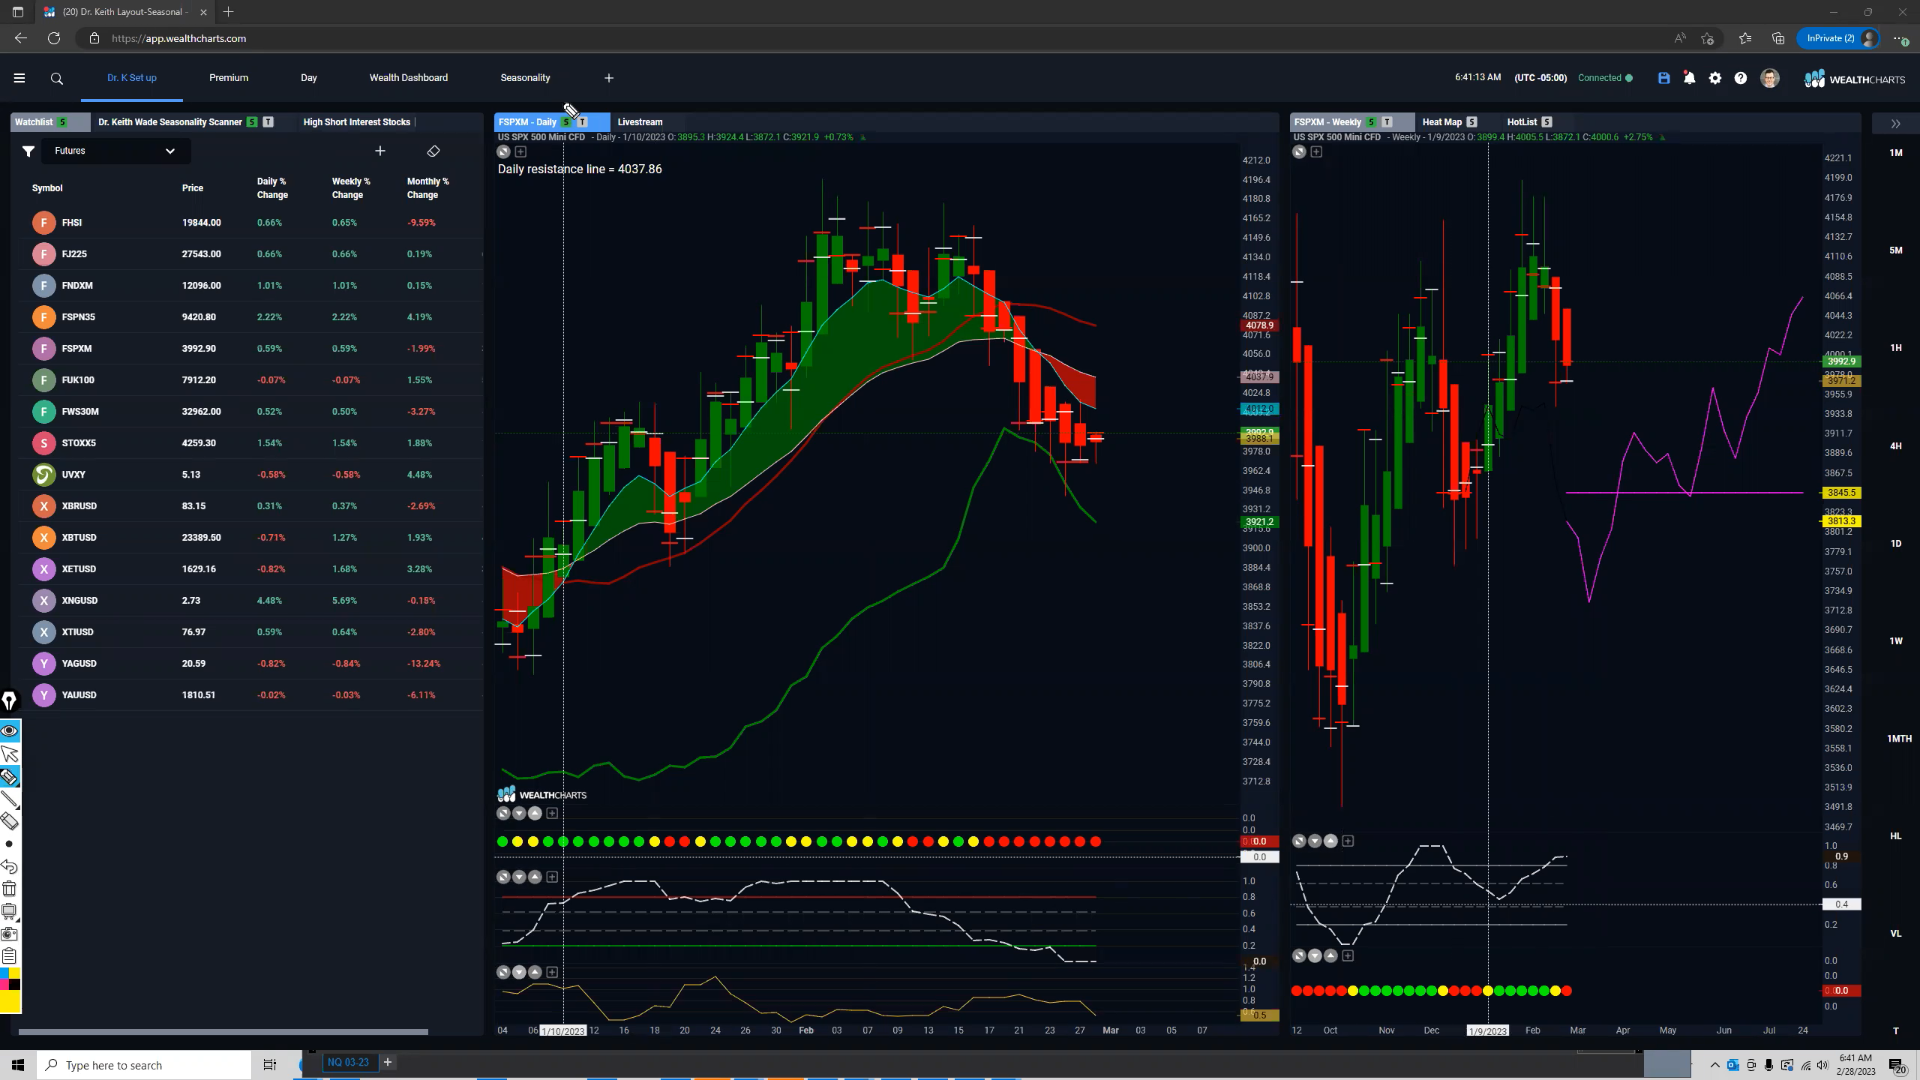
Task: Click the watchlist filter funnel icon
Action: click(29, 151)
